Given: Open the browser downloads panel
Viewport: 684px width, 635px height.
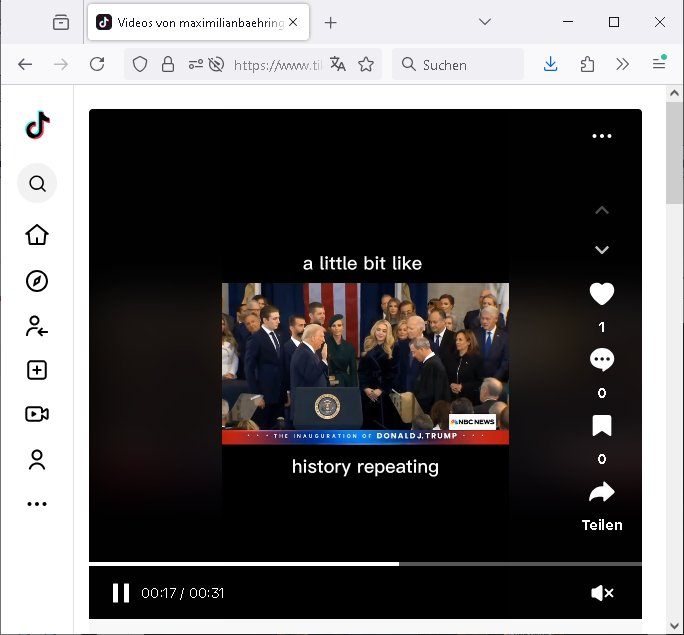Looking at the screenshot, I should pyautogui.click(x=551, y=65).
